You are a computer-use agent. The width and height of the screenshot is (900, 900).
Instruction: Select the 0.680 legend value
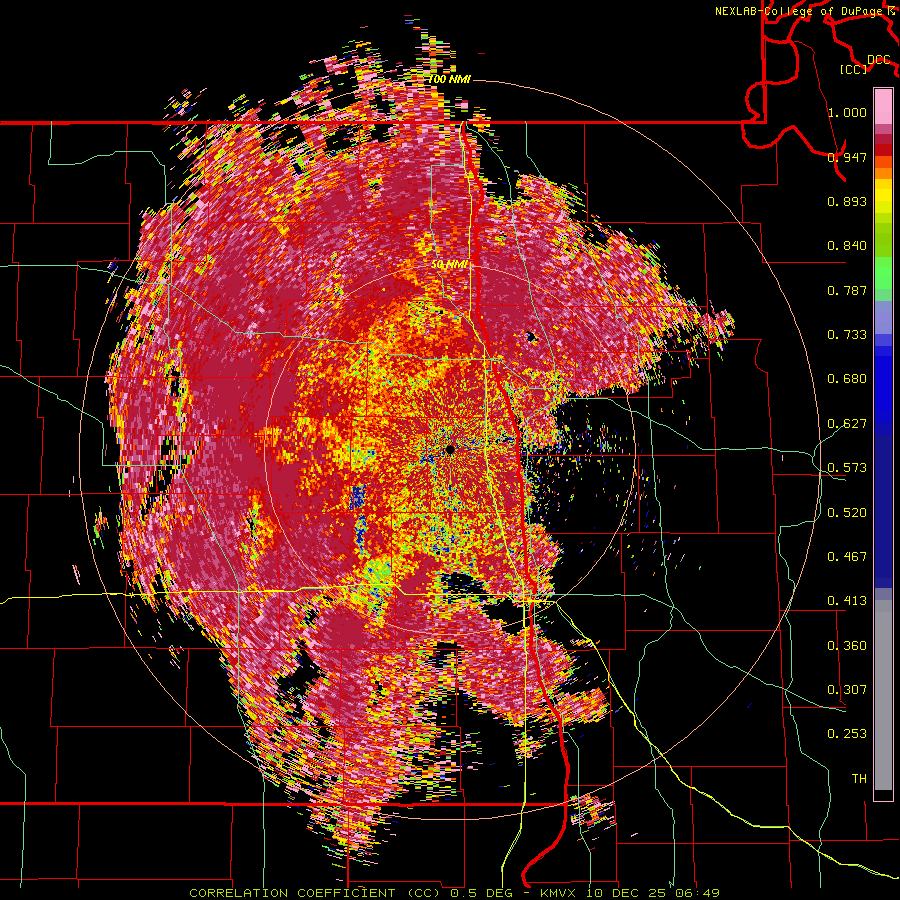847,379
